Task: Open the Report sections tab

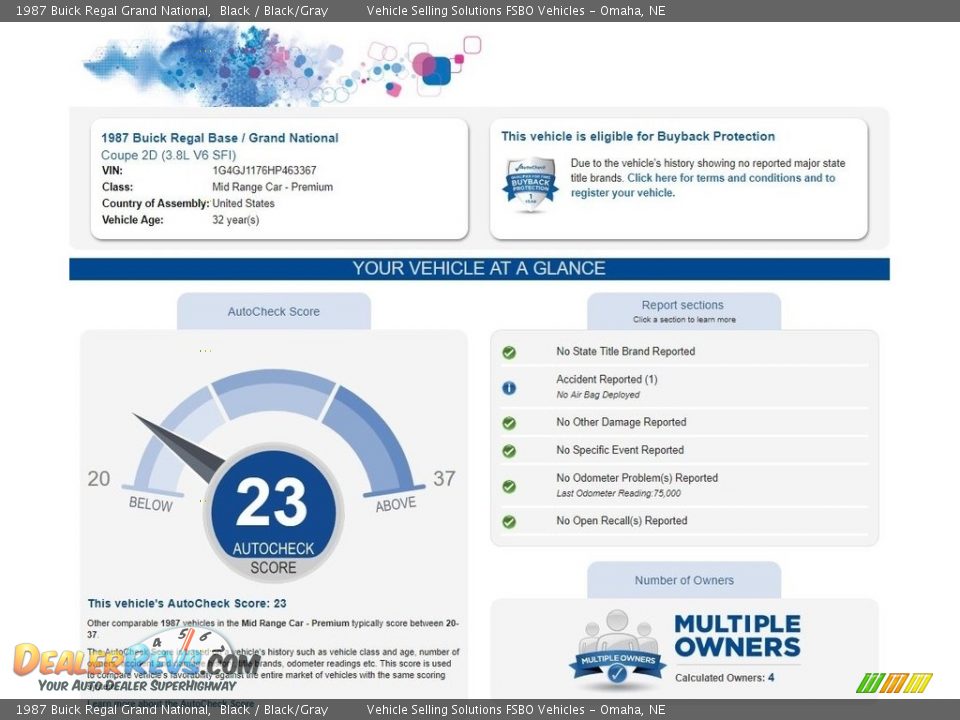Action: click(x=684, y=312)
